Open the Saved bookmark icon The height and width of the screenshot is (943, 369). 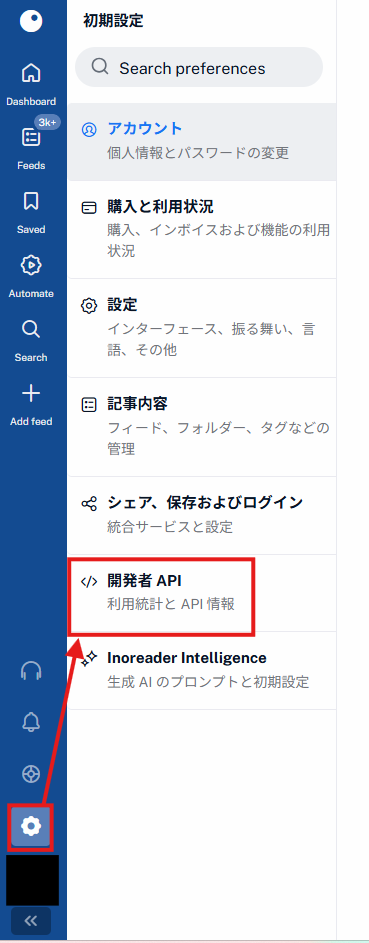tap(31, 201)
